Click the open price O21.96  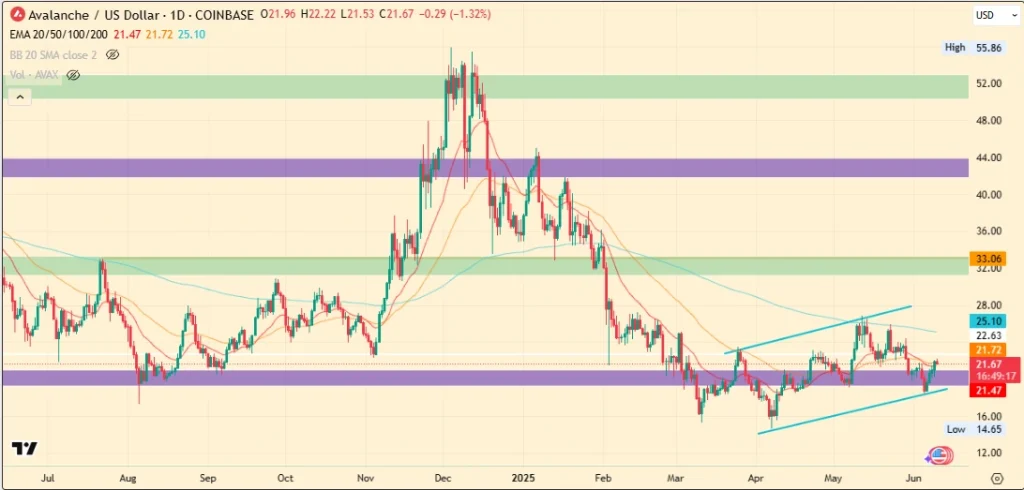pyautogui.click(x=277, y=14)
